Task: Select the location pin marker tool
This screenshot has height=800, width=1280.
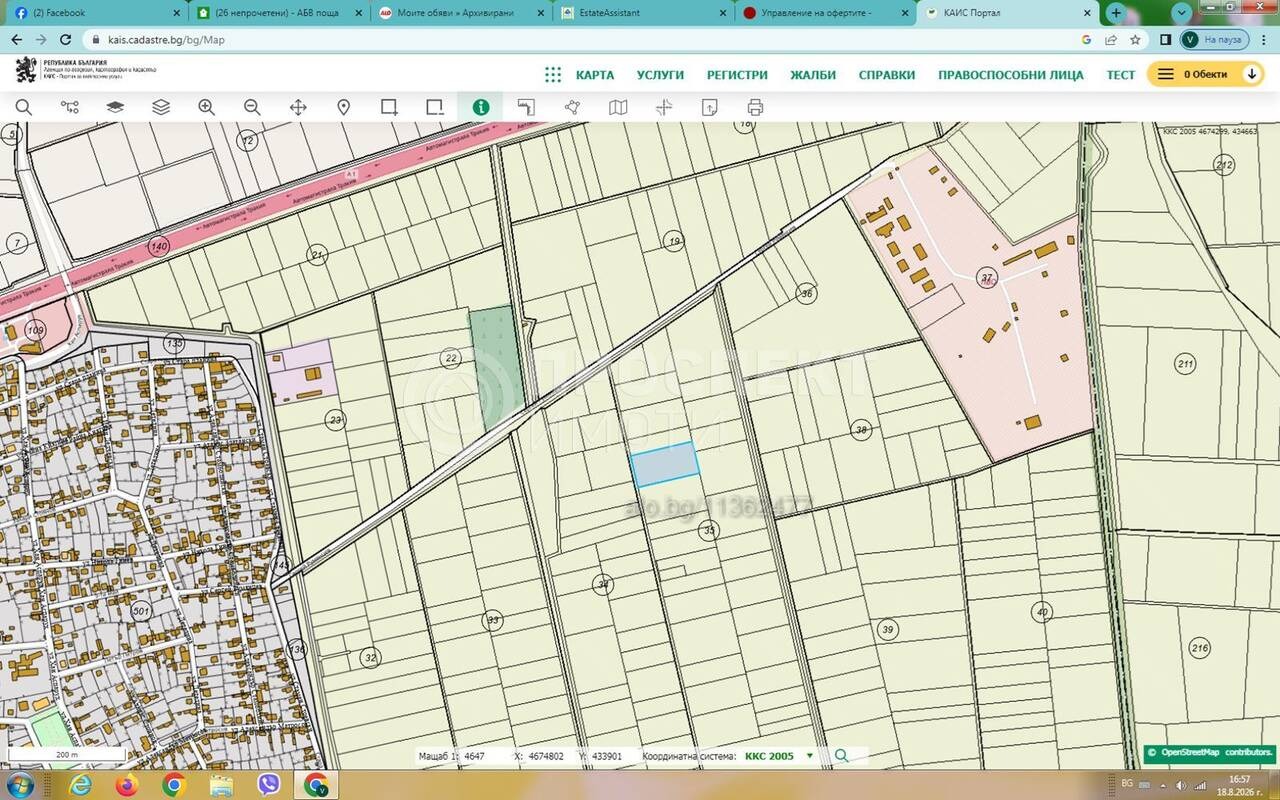Action: [343, 107]
